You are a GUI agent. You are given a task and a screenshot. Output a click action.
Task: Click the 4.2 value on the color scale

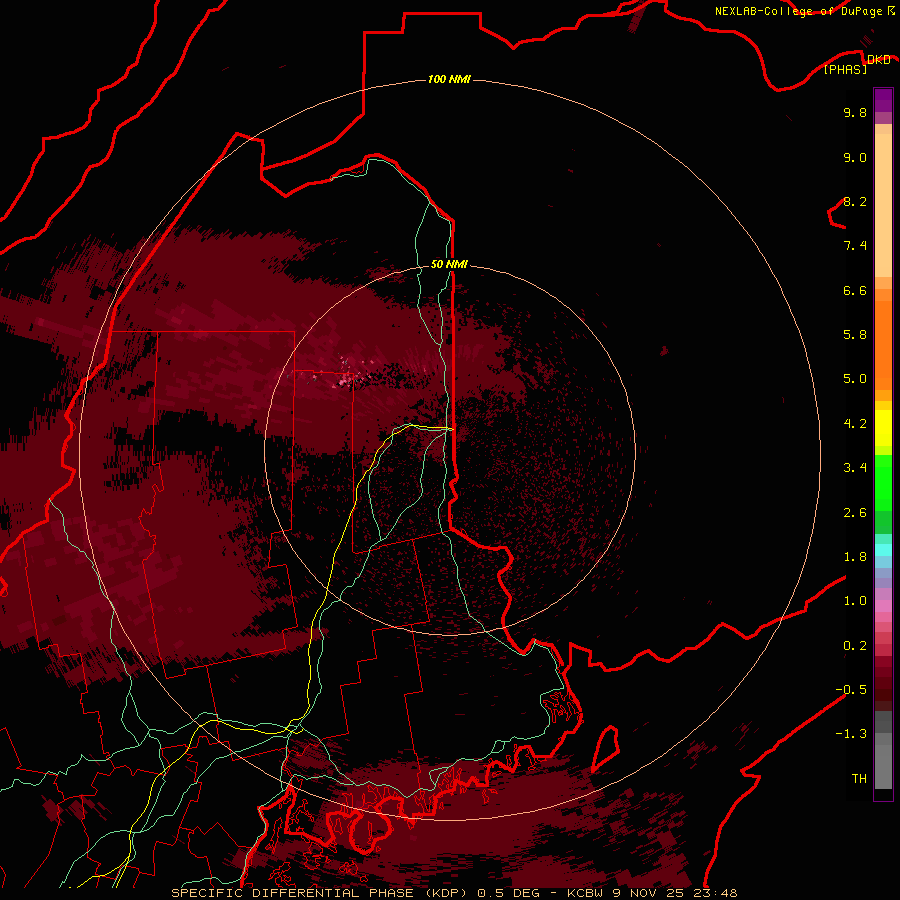[x=855, y=424]
